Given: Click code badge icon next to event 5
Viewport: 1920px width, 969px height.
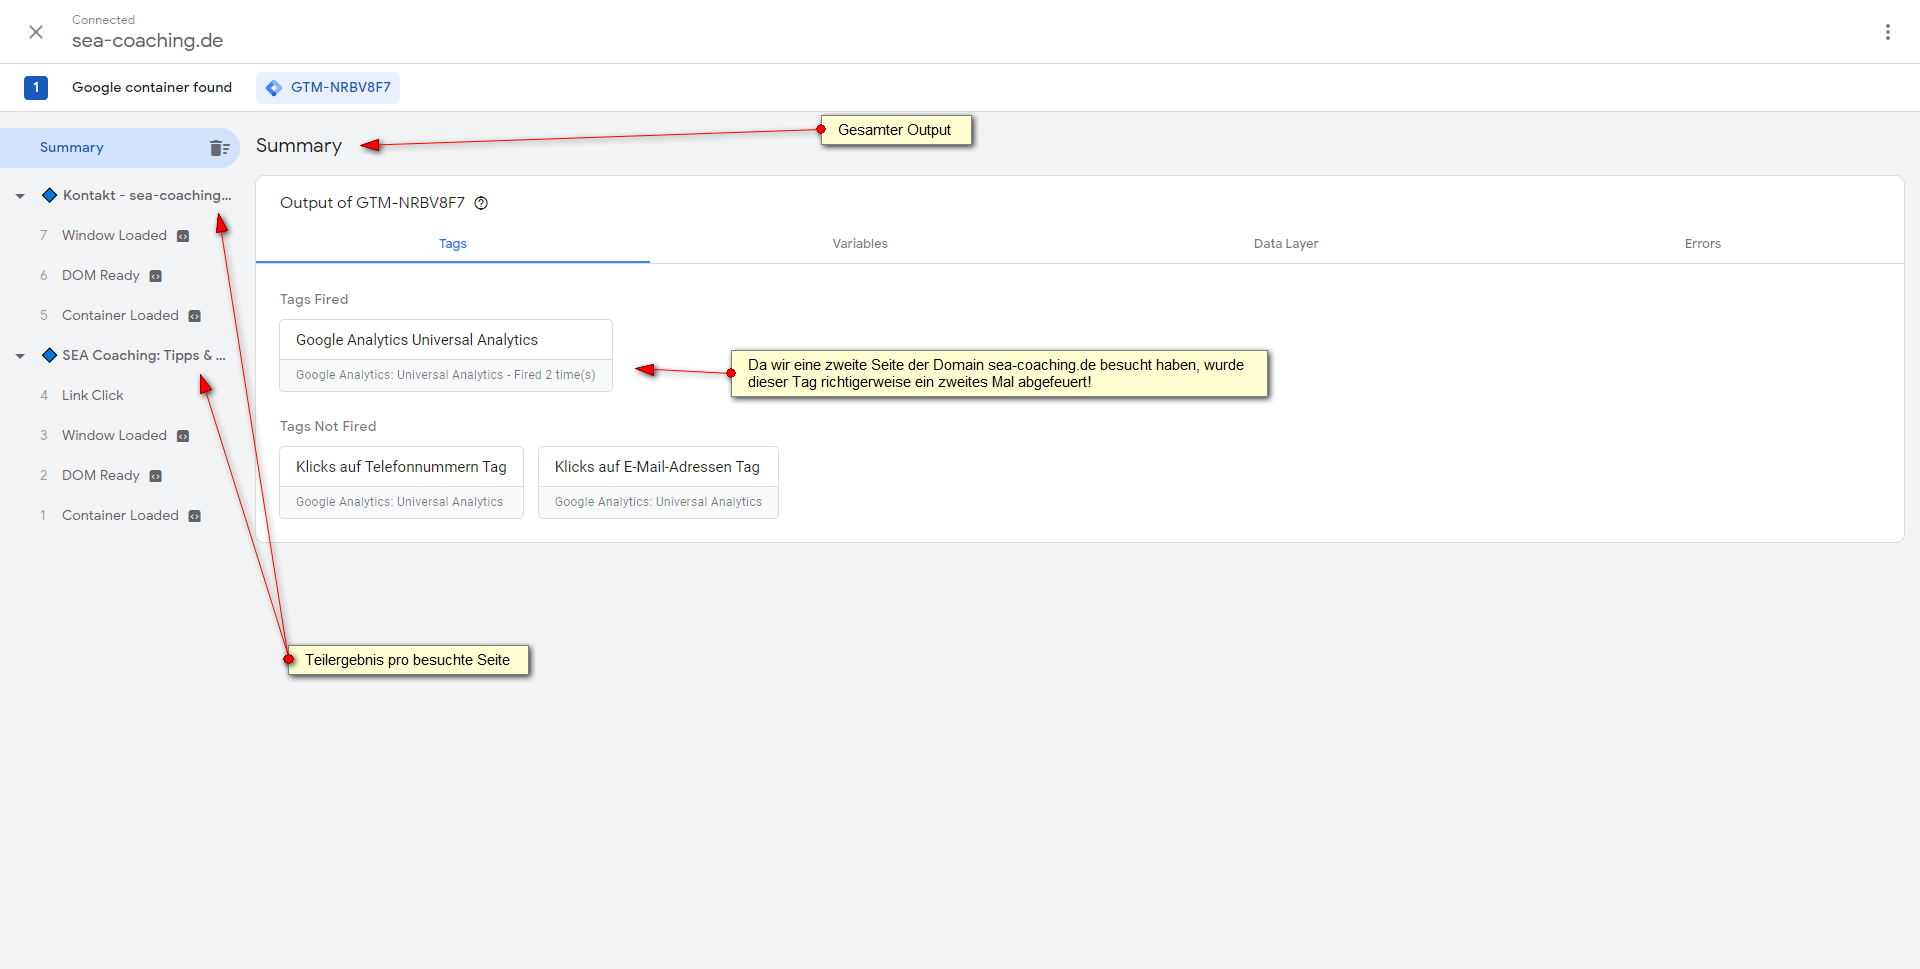Looking at the screenshot, I should pos(195,316).
